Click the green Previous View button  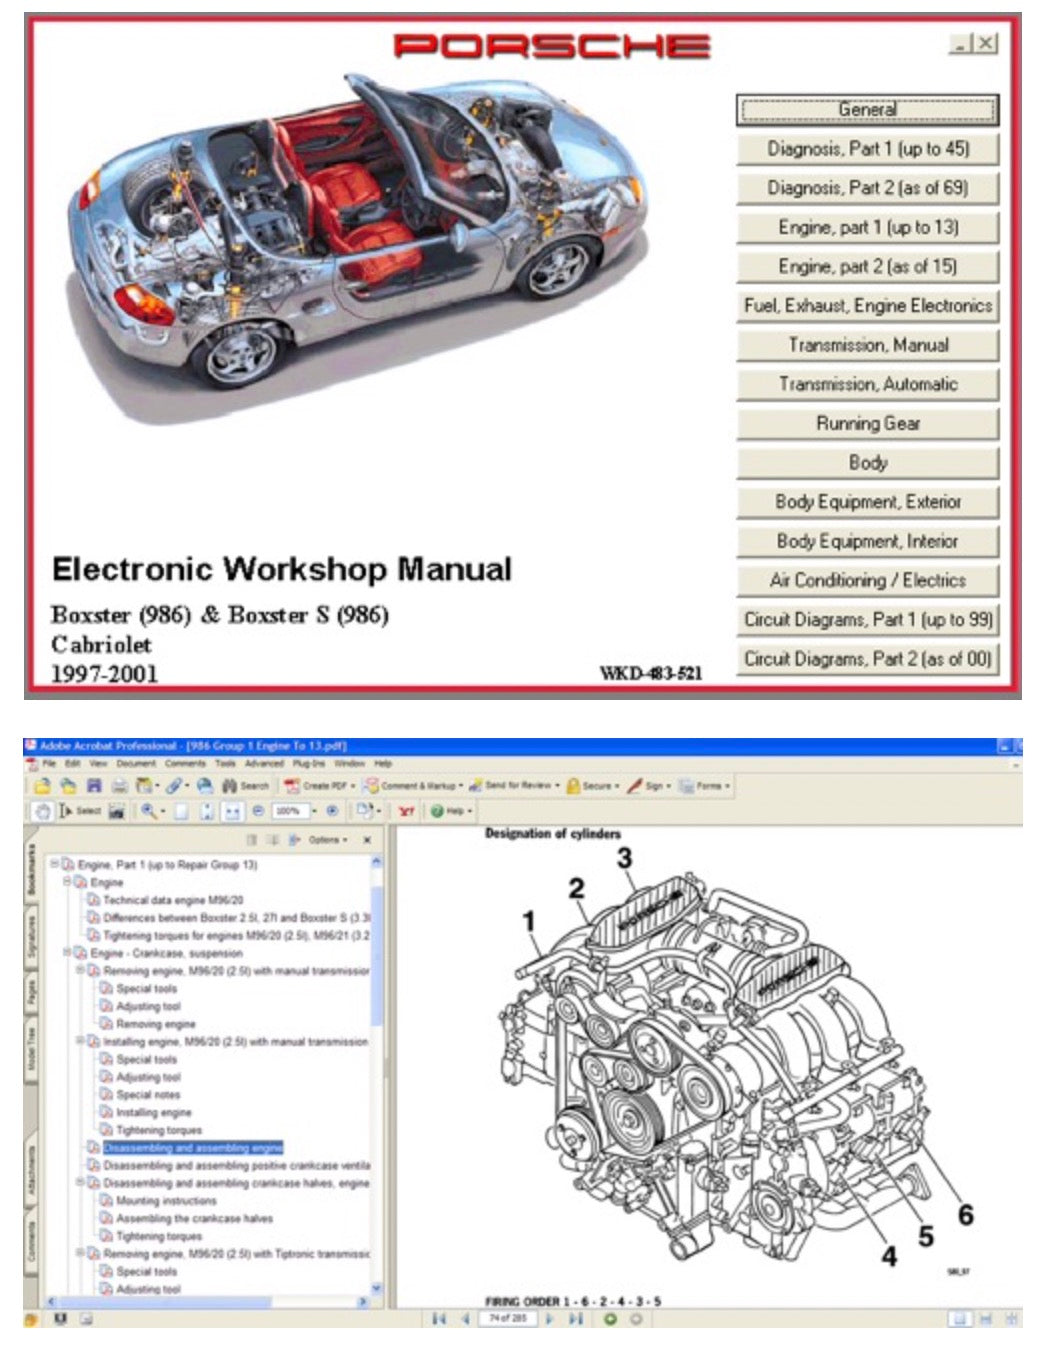point(610,1319)
